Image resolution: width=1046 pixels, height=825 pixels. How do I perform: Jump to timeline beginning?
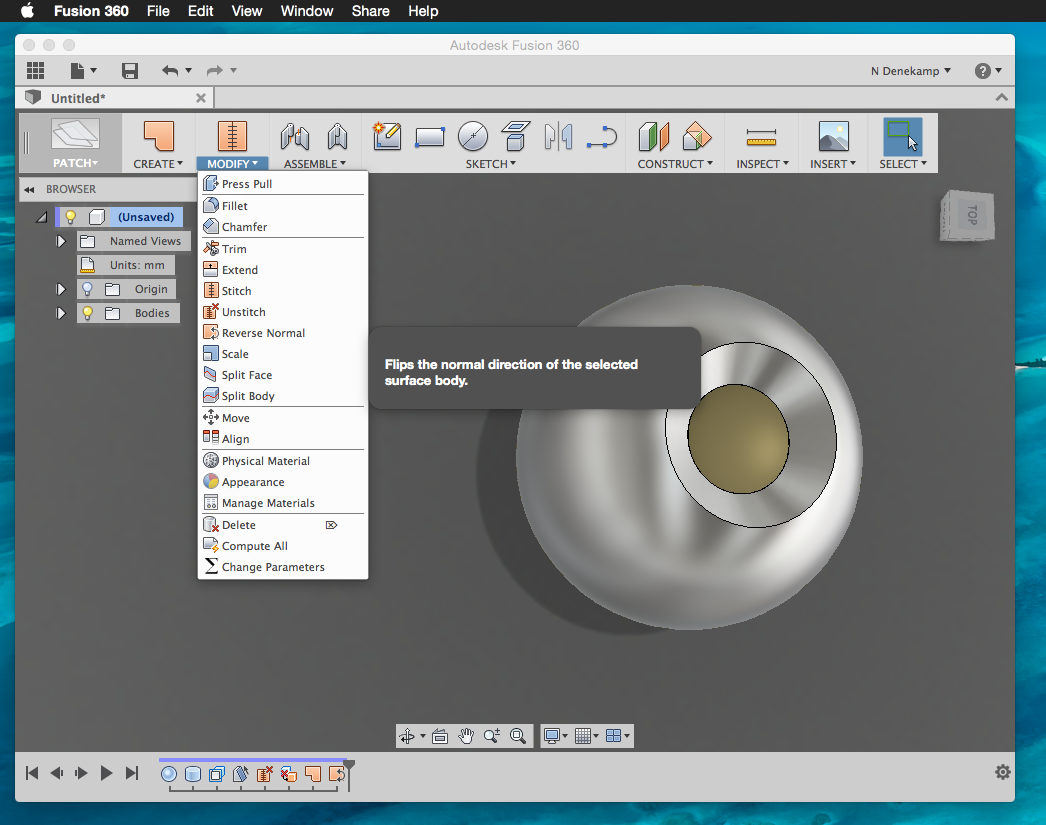(x=31, y=773)
